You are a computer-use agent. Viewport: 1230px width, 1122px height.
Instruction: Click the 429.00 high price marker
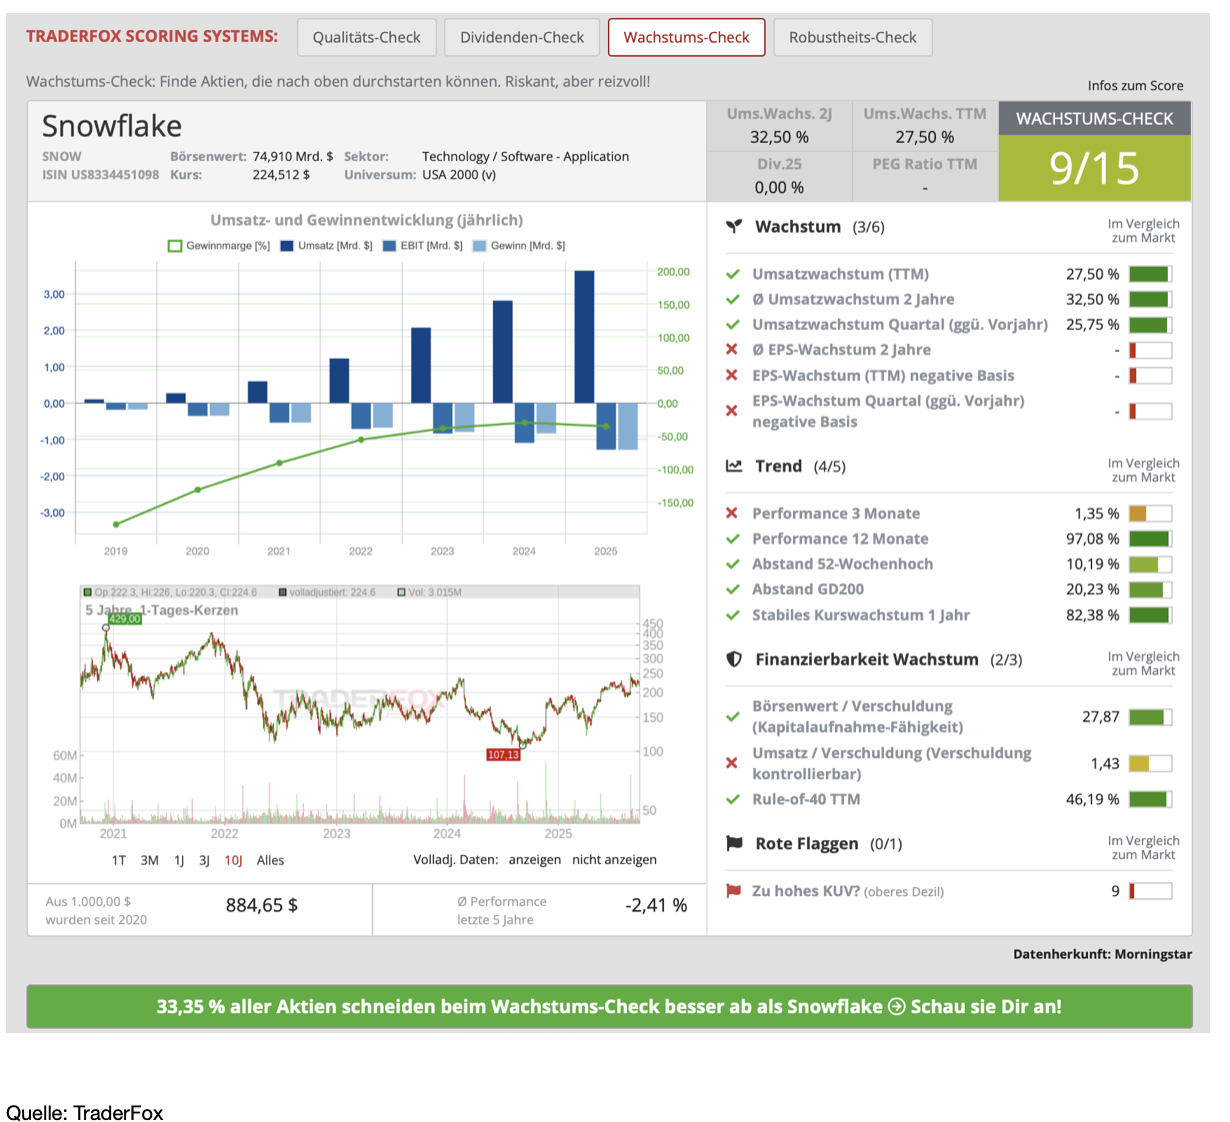point(125,619)
